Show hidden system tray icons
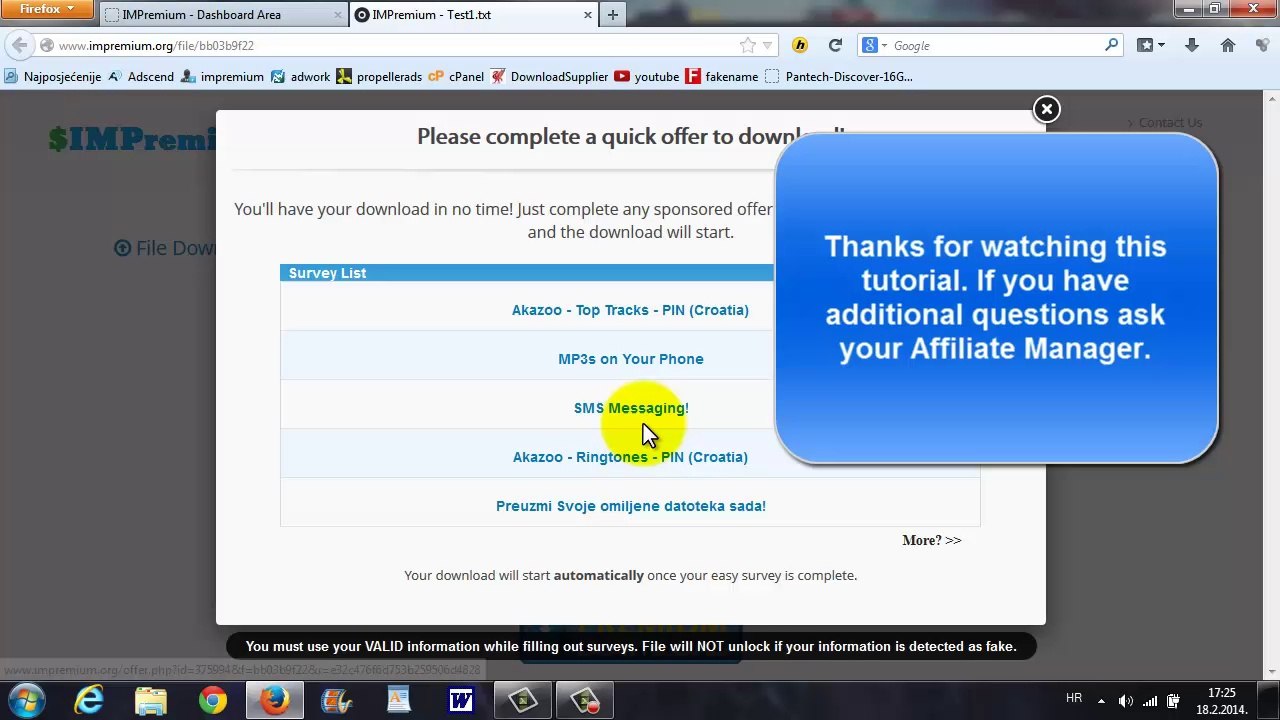The height and width of the screenshot is (720, 1280). coord(1101,701)
